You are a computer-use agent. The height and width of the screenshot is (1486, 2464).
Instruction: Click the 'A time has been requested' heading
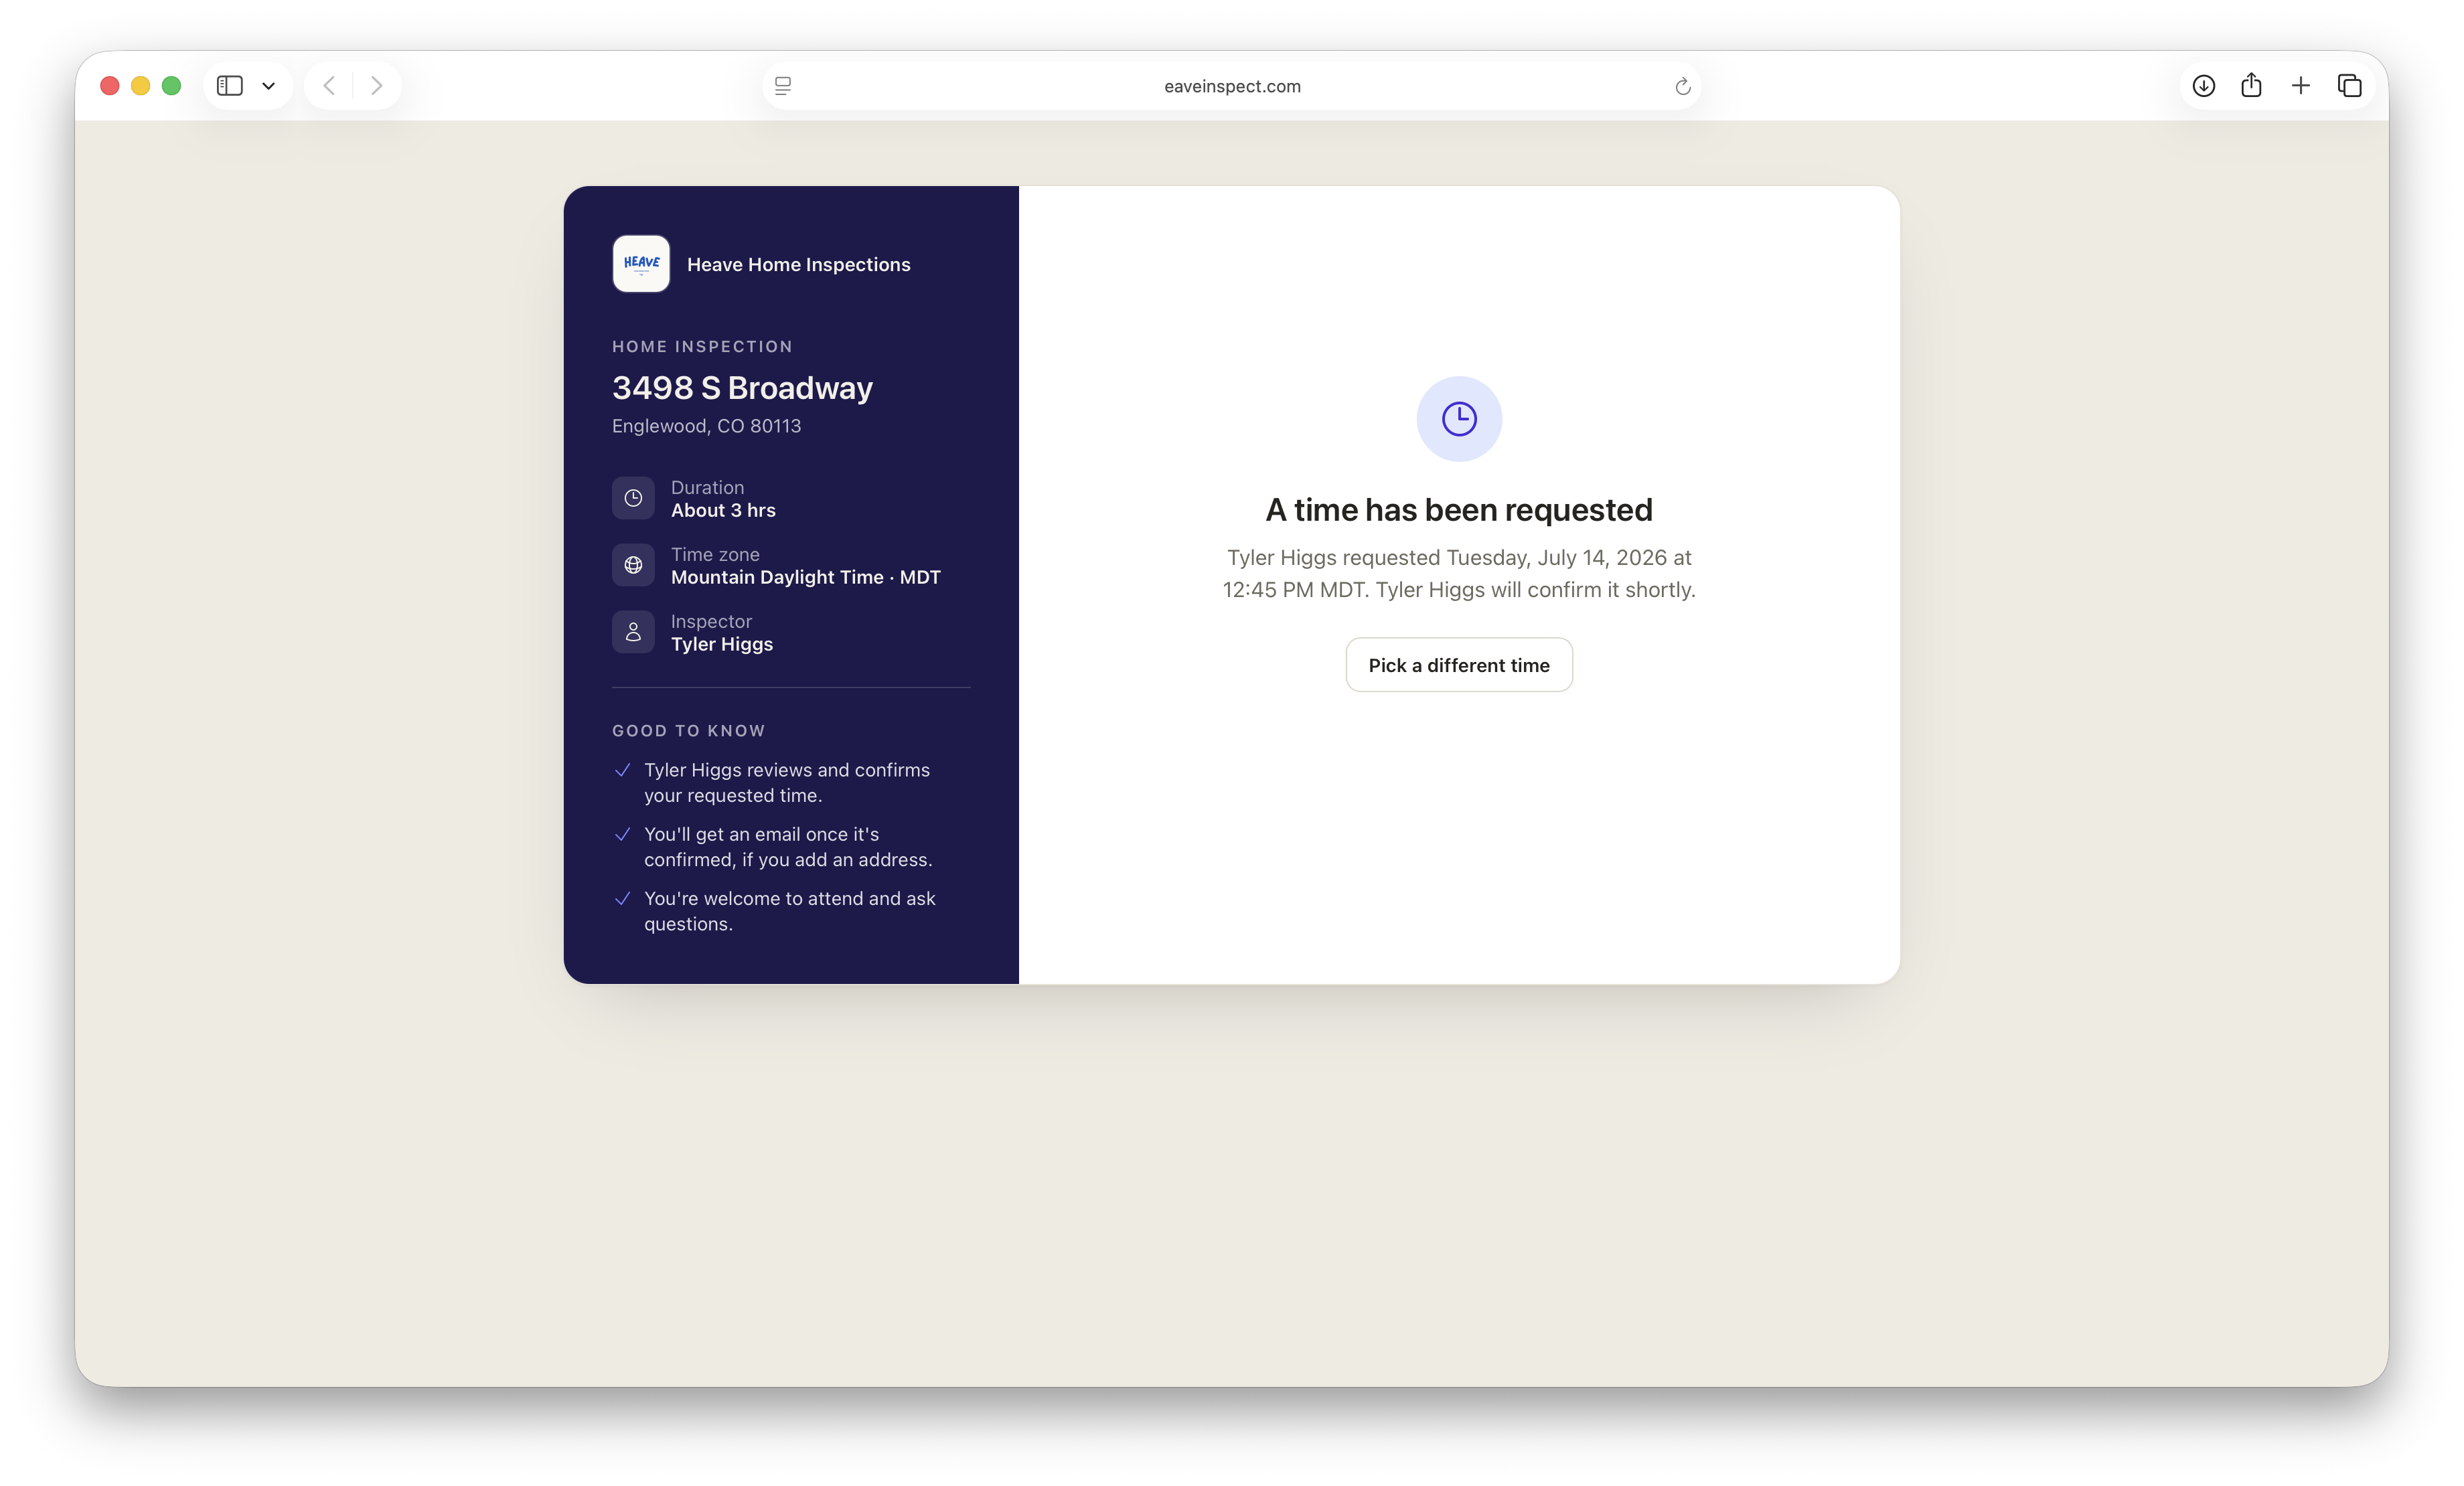pyautogui.click(x=1458, y=510)
